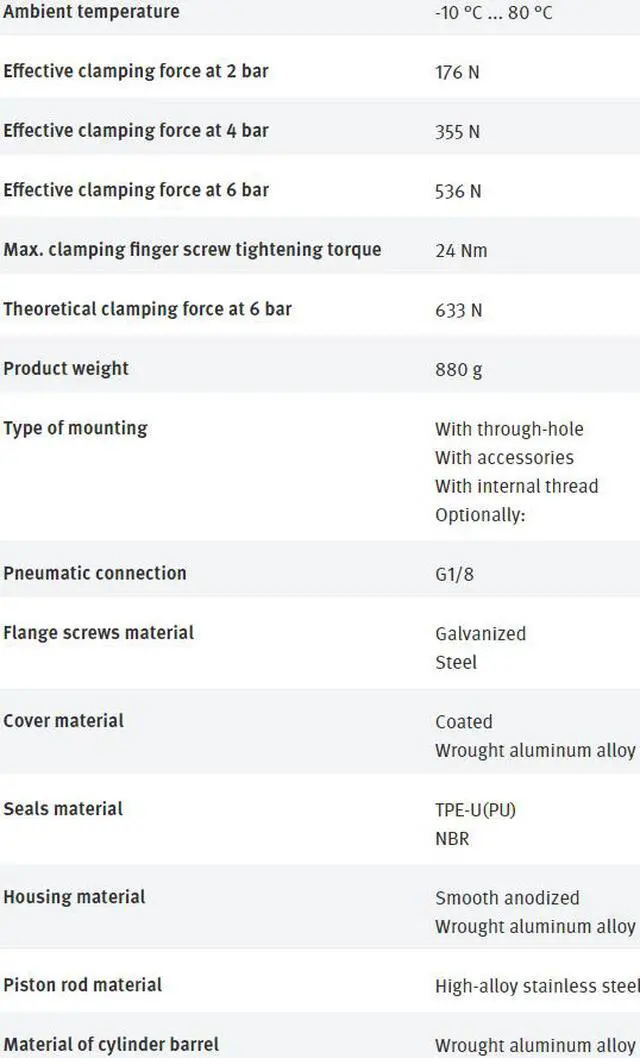Screen dimensions: 640x1058
Task: Click the Flange screws material label
Action: (99, 633)
